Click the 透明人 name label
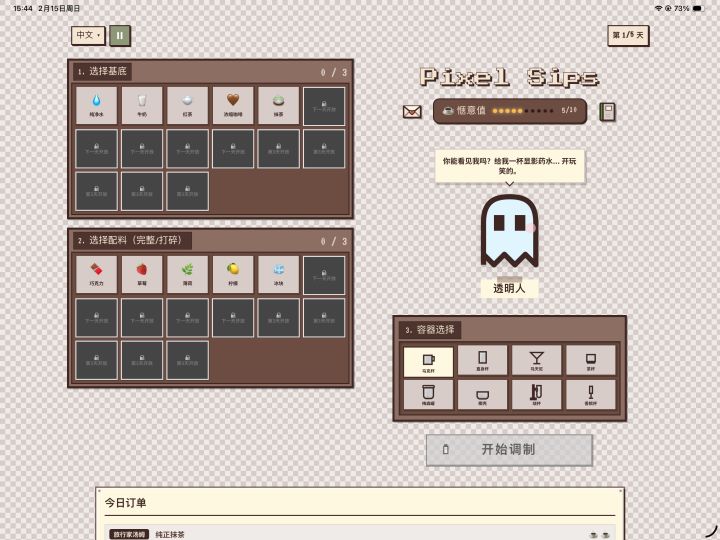The image size is (720, 540). point(509,288)
